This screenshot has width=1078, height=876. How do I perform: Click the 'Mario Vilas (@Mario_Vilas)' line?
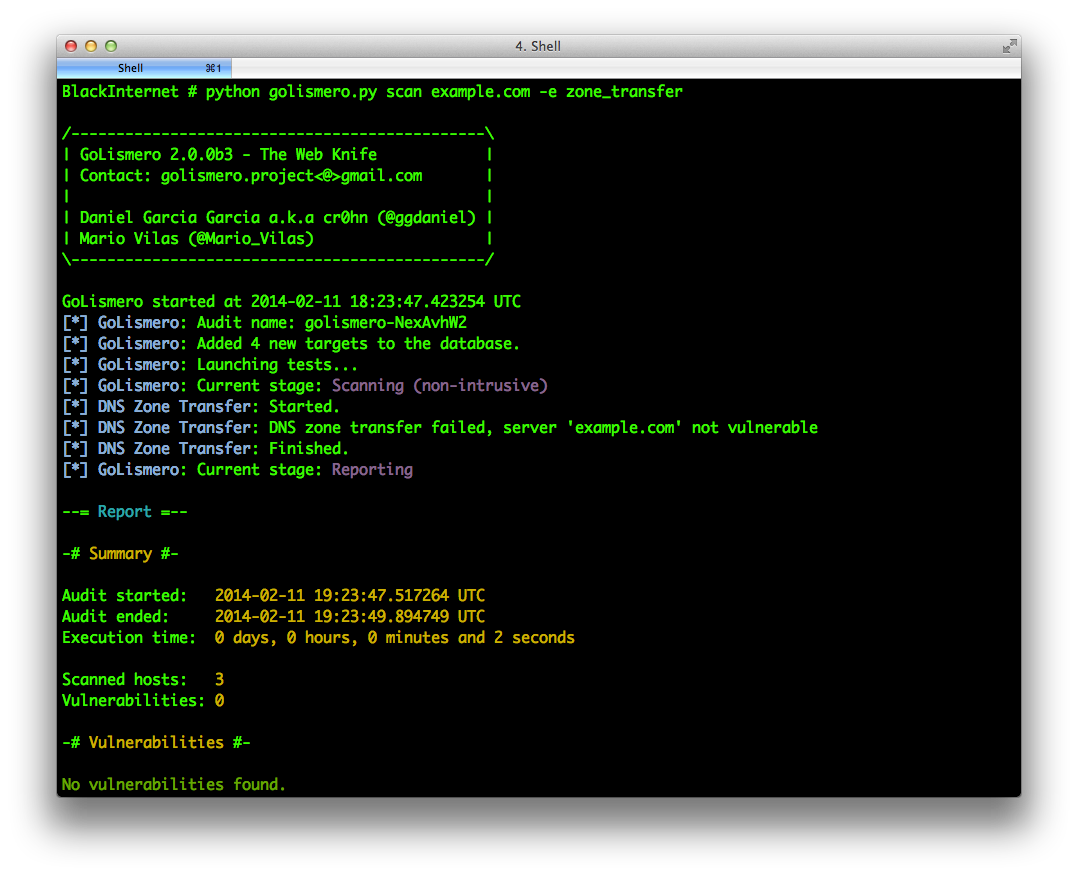[x=197, y=239]
